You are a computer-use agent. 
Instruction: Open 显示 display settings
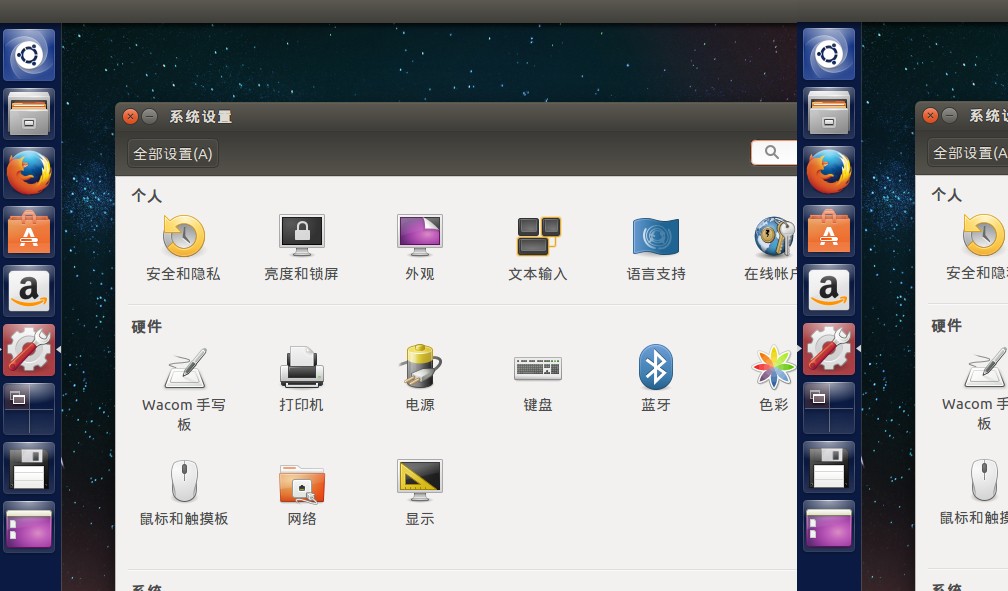(x=420, y=493)
